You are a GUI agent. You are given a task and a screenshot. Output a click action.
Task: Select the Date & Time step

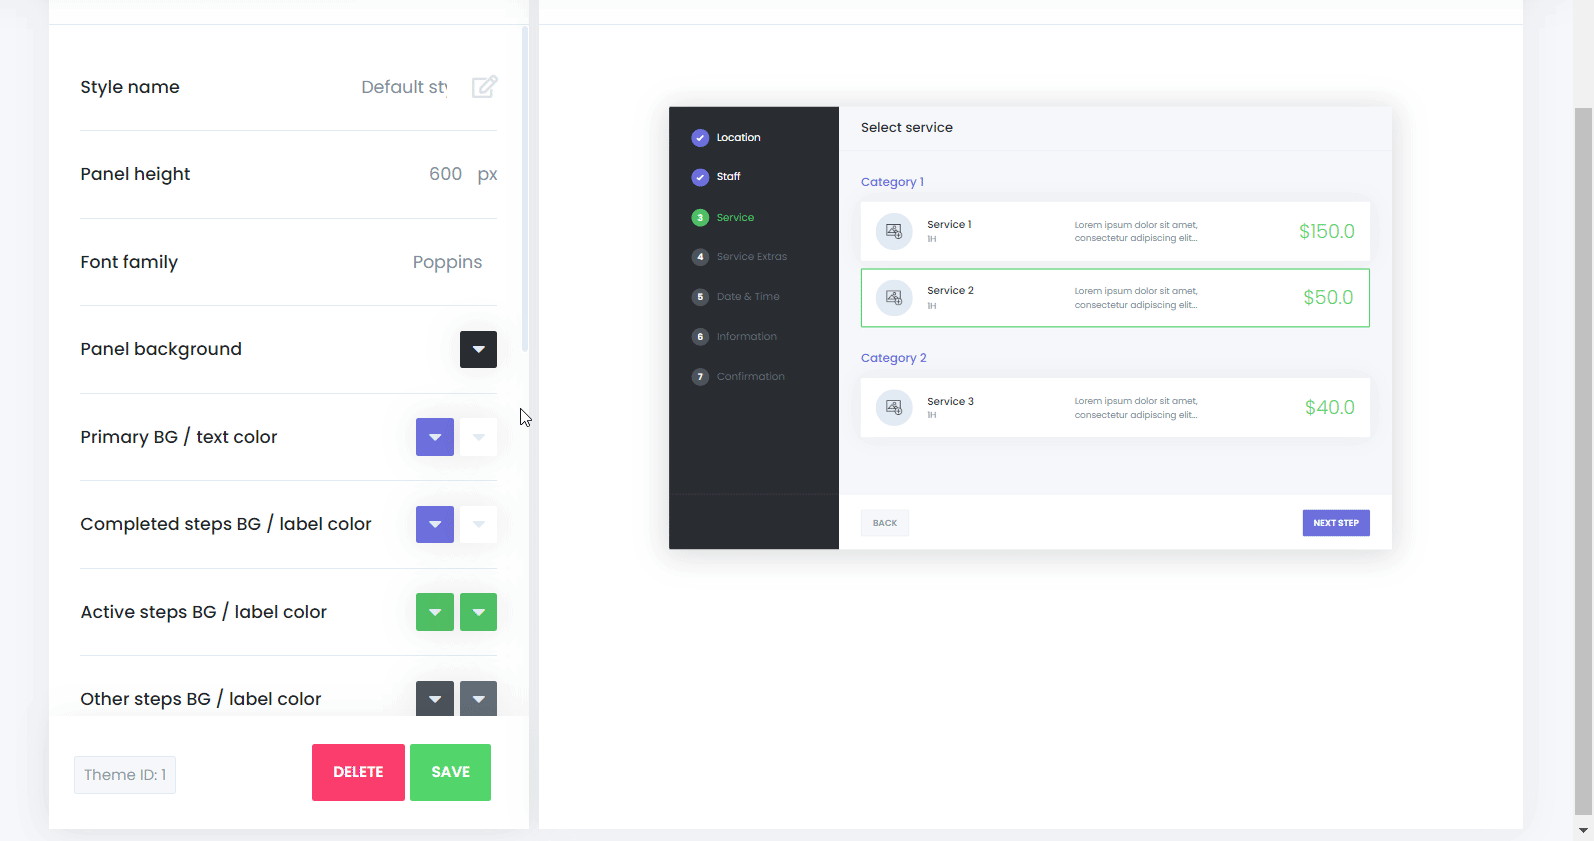pos(747,297)
